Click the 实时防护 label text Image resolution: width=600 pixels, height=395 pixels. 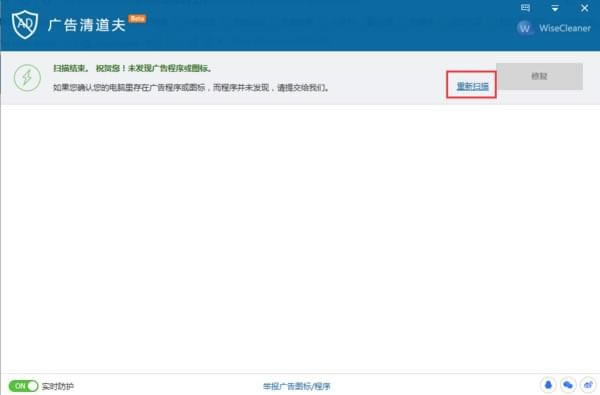[58, 386]
